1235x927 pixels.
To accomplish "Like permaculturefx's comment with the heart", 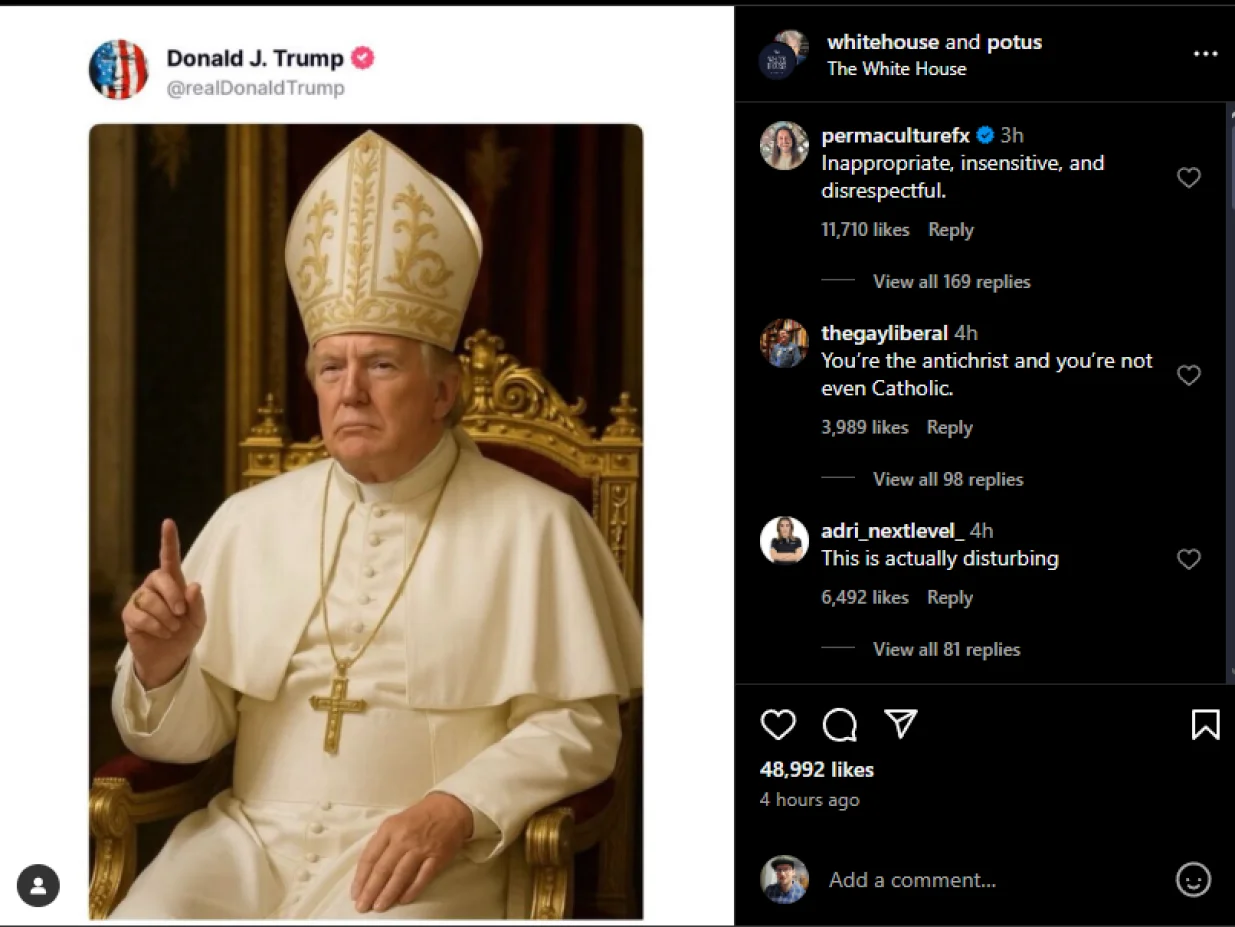I will [1189, 177].
